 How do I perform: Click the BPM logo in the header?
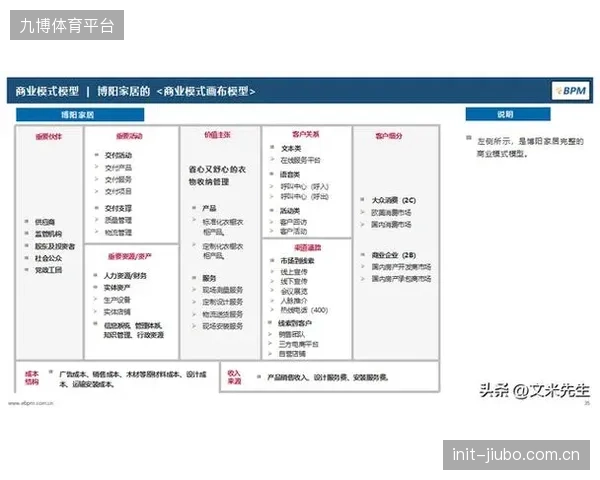point(570,91)
